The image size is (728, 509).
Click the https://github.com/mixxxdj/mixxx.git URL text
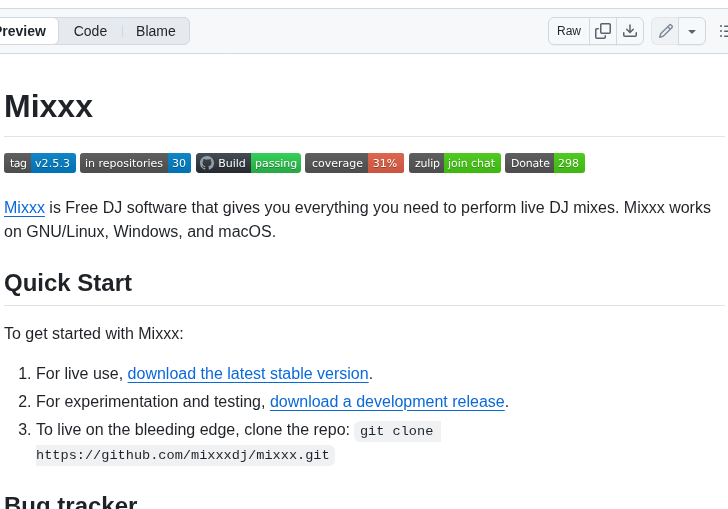182,455
